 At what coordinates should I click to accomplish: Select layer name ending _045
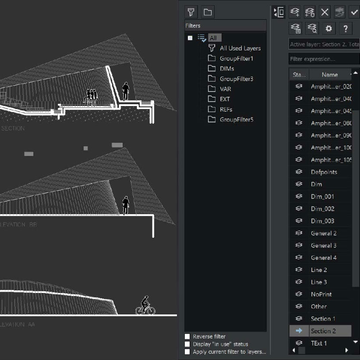[331, 111]
